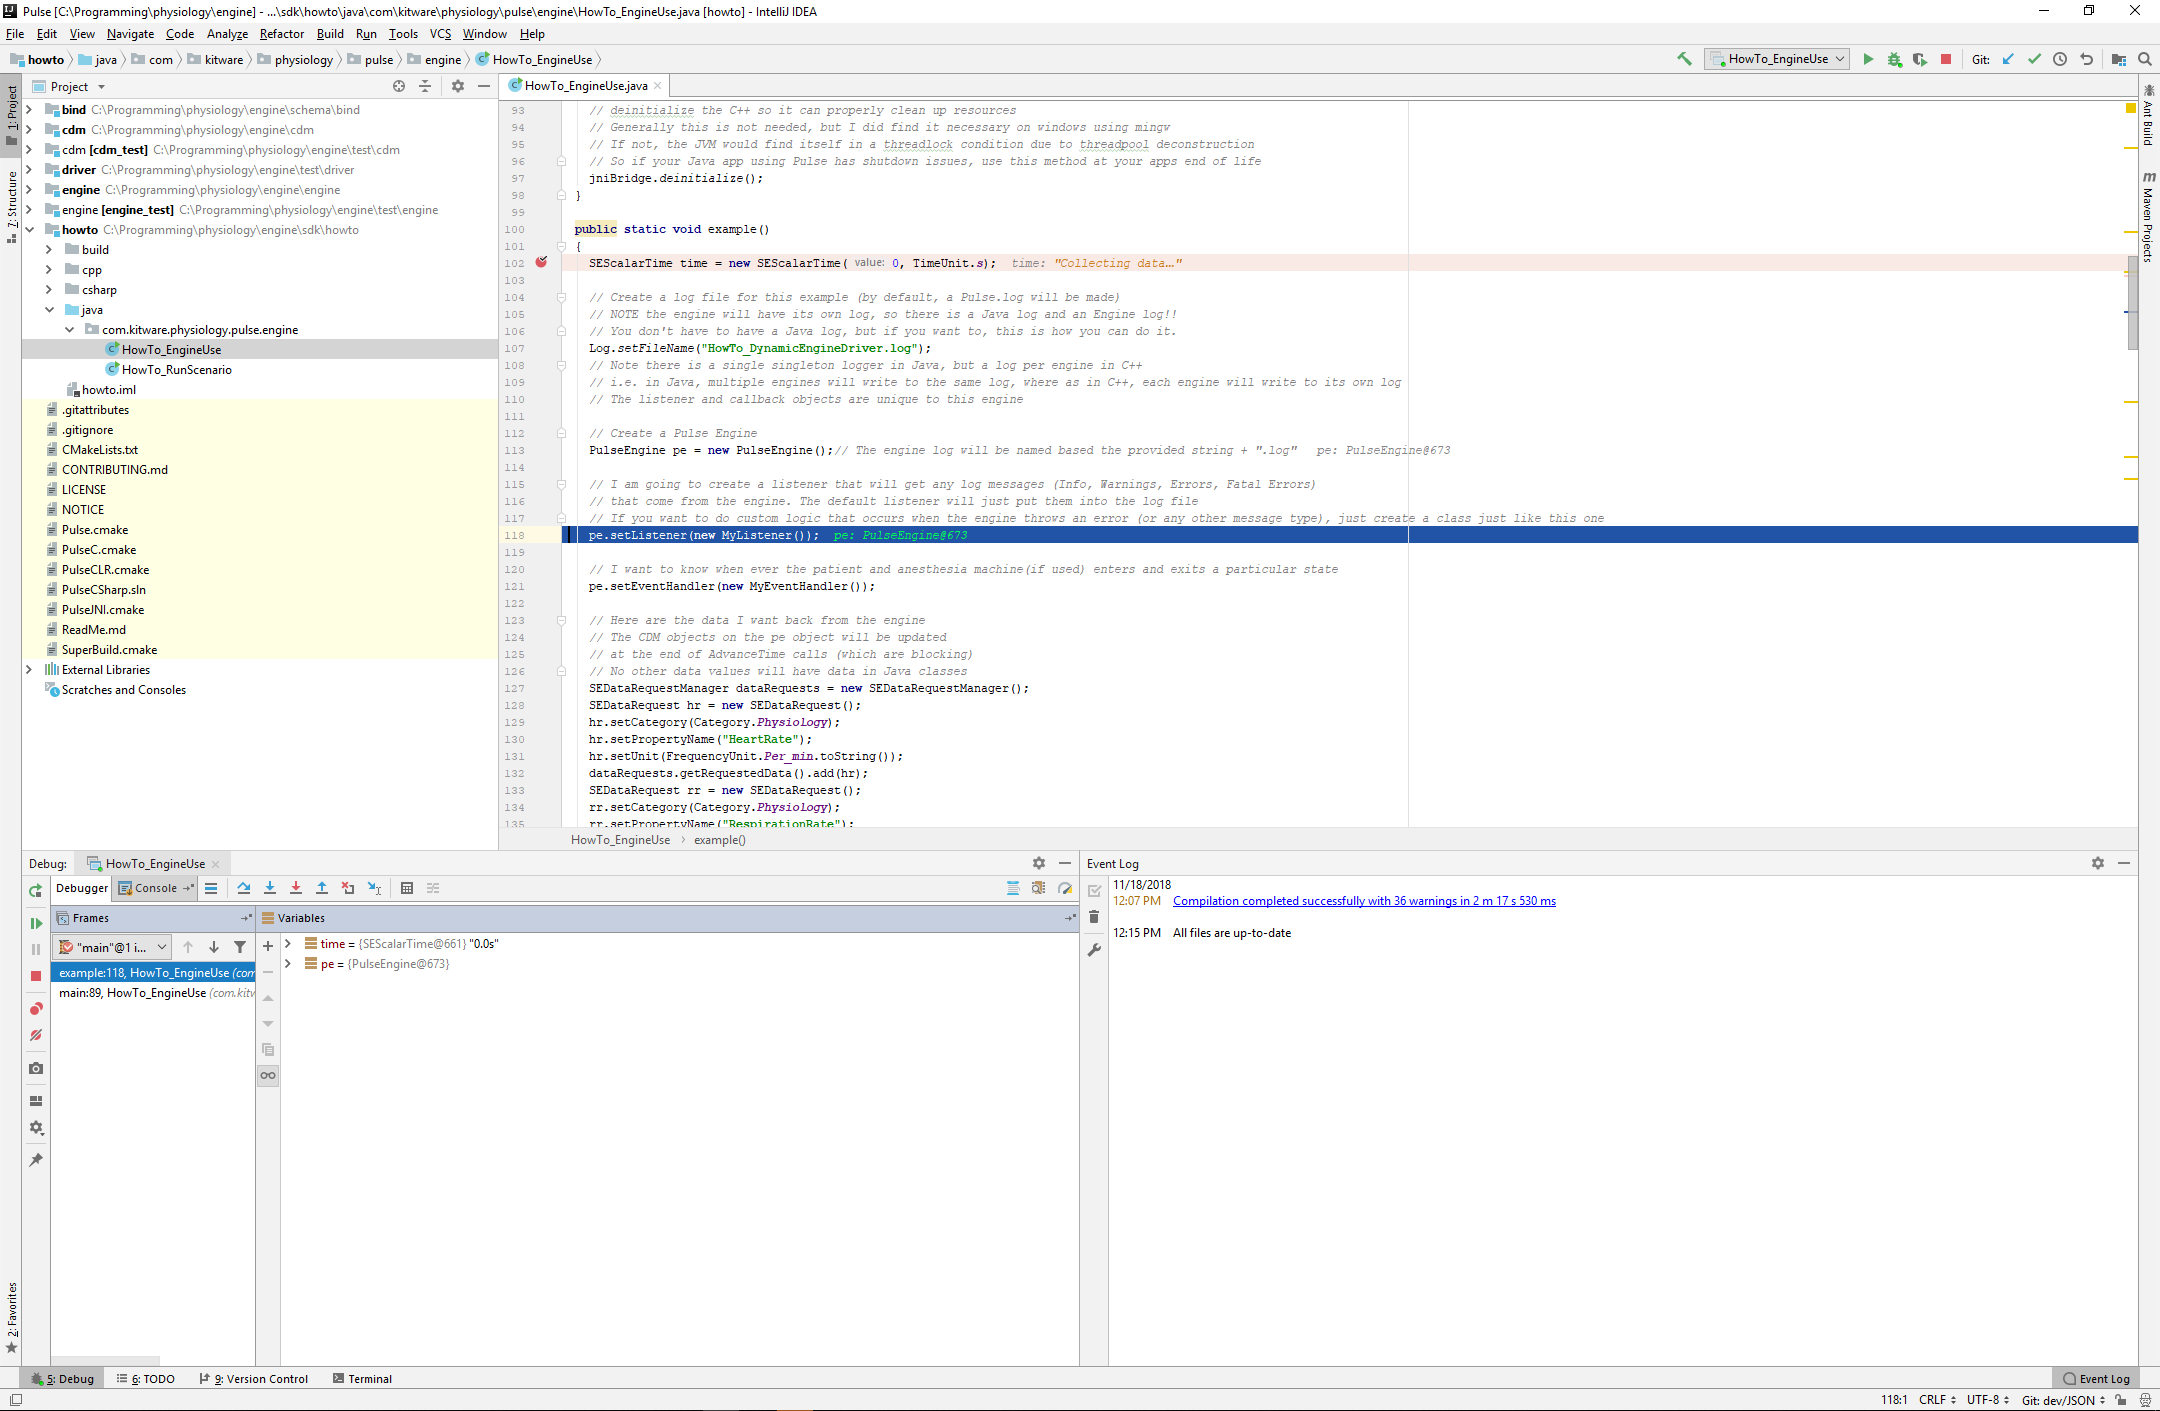
Task: Toggle breakpoint on line 102 gutter
Action: coord(541,262)
